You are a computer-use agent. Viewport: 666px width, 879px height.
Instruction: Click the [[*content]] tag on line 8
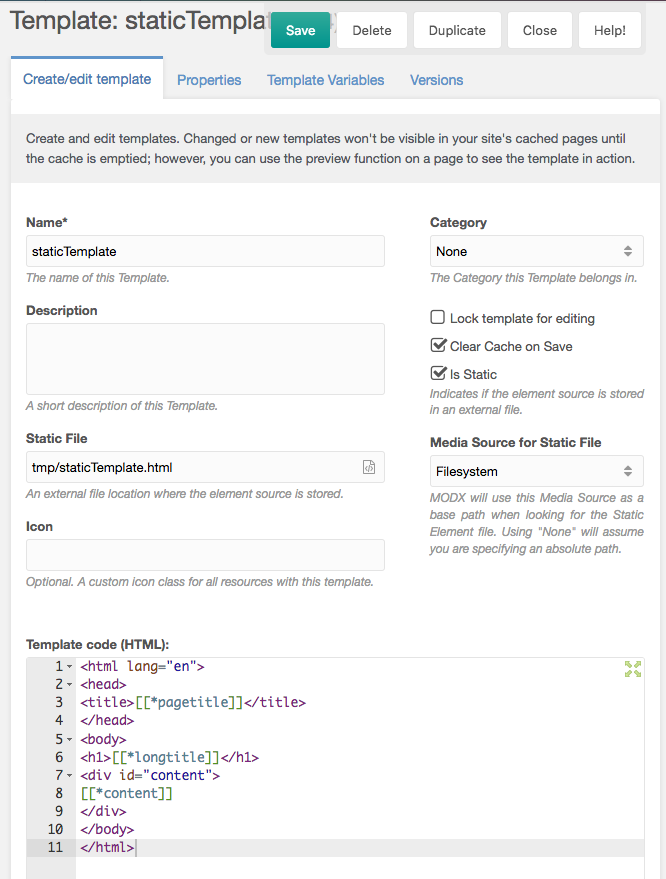click(x=127, y=793)
